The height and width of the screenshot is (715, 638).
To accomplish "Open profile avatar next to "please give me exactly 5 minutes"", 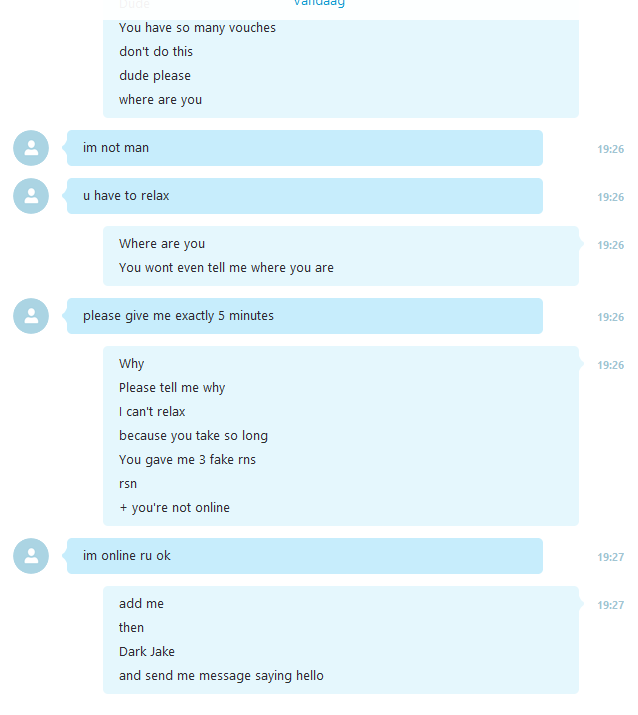I will (31, 316).
